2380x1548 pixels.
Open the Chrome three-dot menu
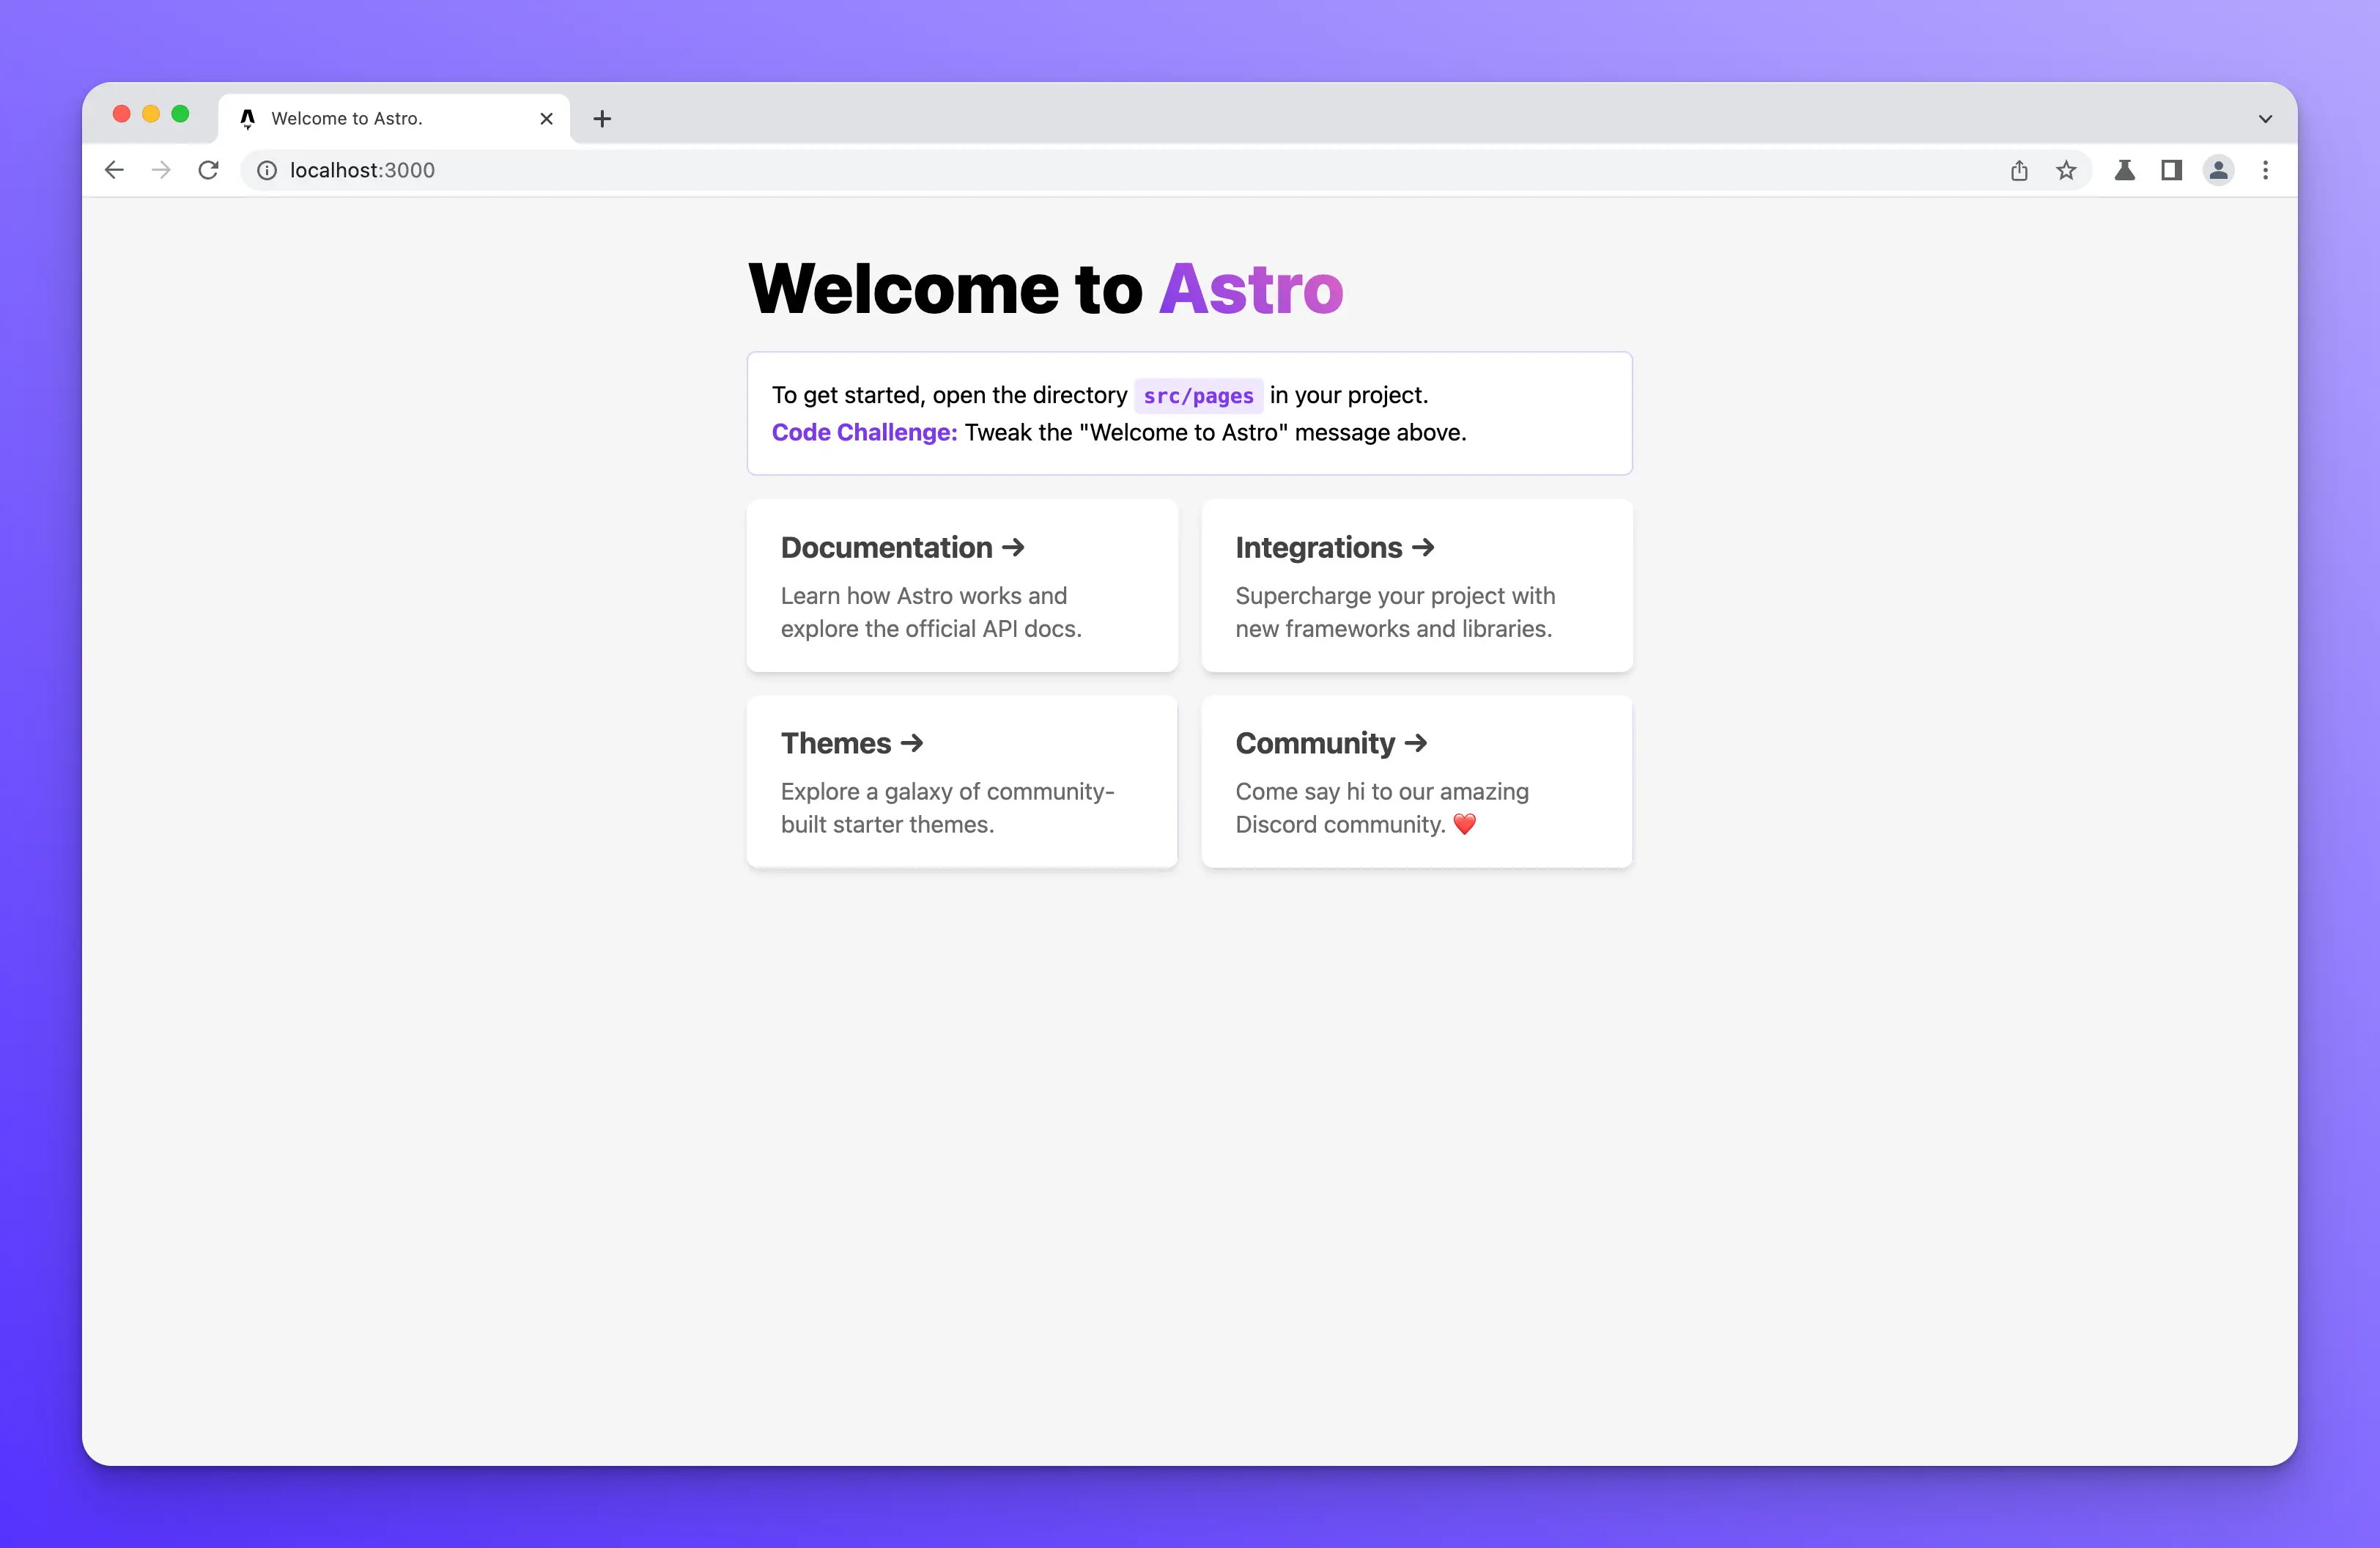click(2265, 170)
